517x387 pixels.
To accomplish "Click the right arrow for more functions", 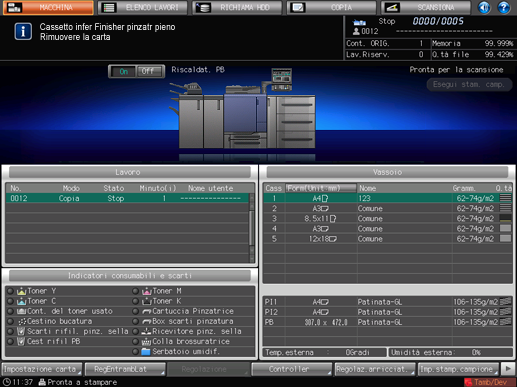I will [508, 369].
